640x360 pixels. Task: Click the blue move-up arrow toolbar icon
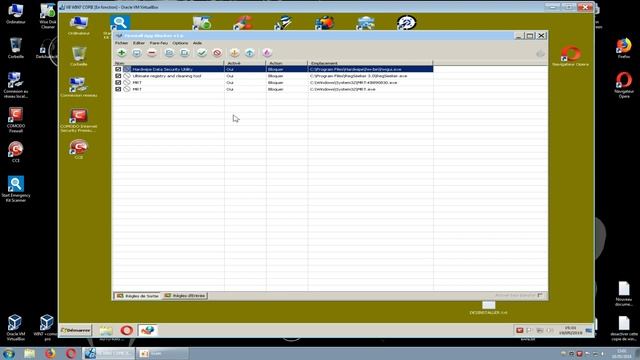pyautogui.click(x=250, y=53)
